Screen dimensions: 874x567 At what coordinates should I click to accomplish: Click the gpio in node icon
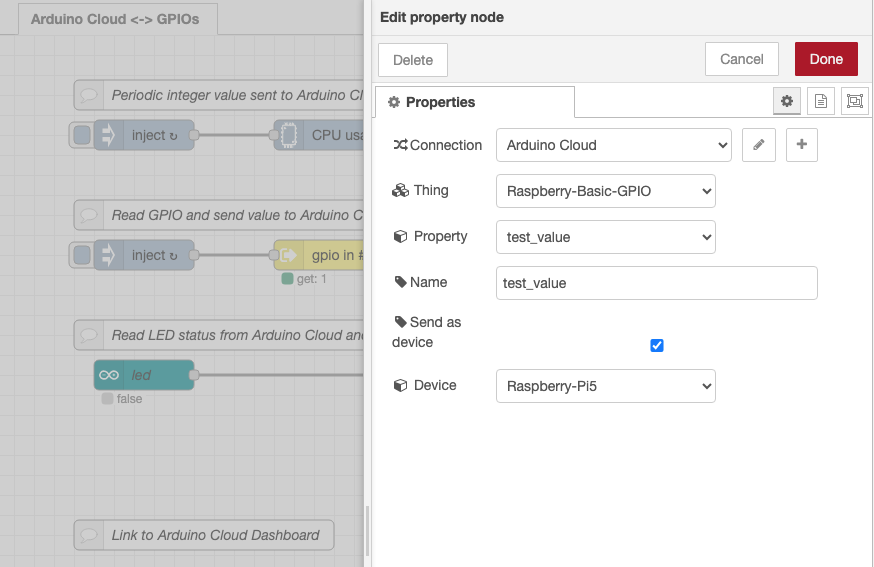click(288, 255)
